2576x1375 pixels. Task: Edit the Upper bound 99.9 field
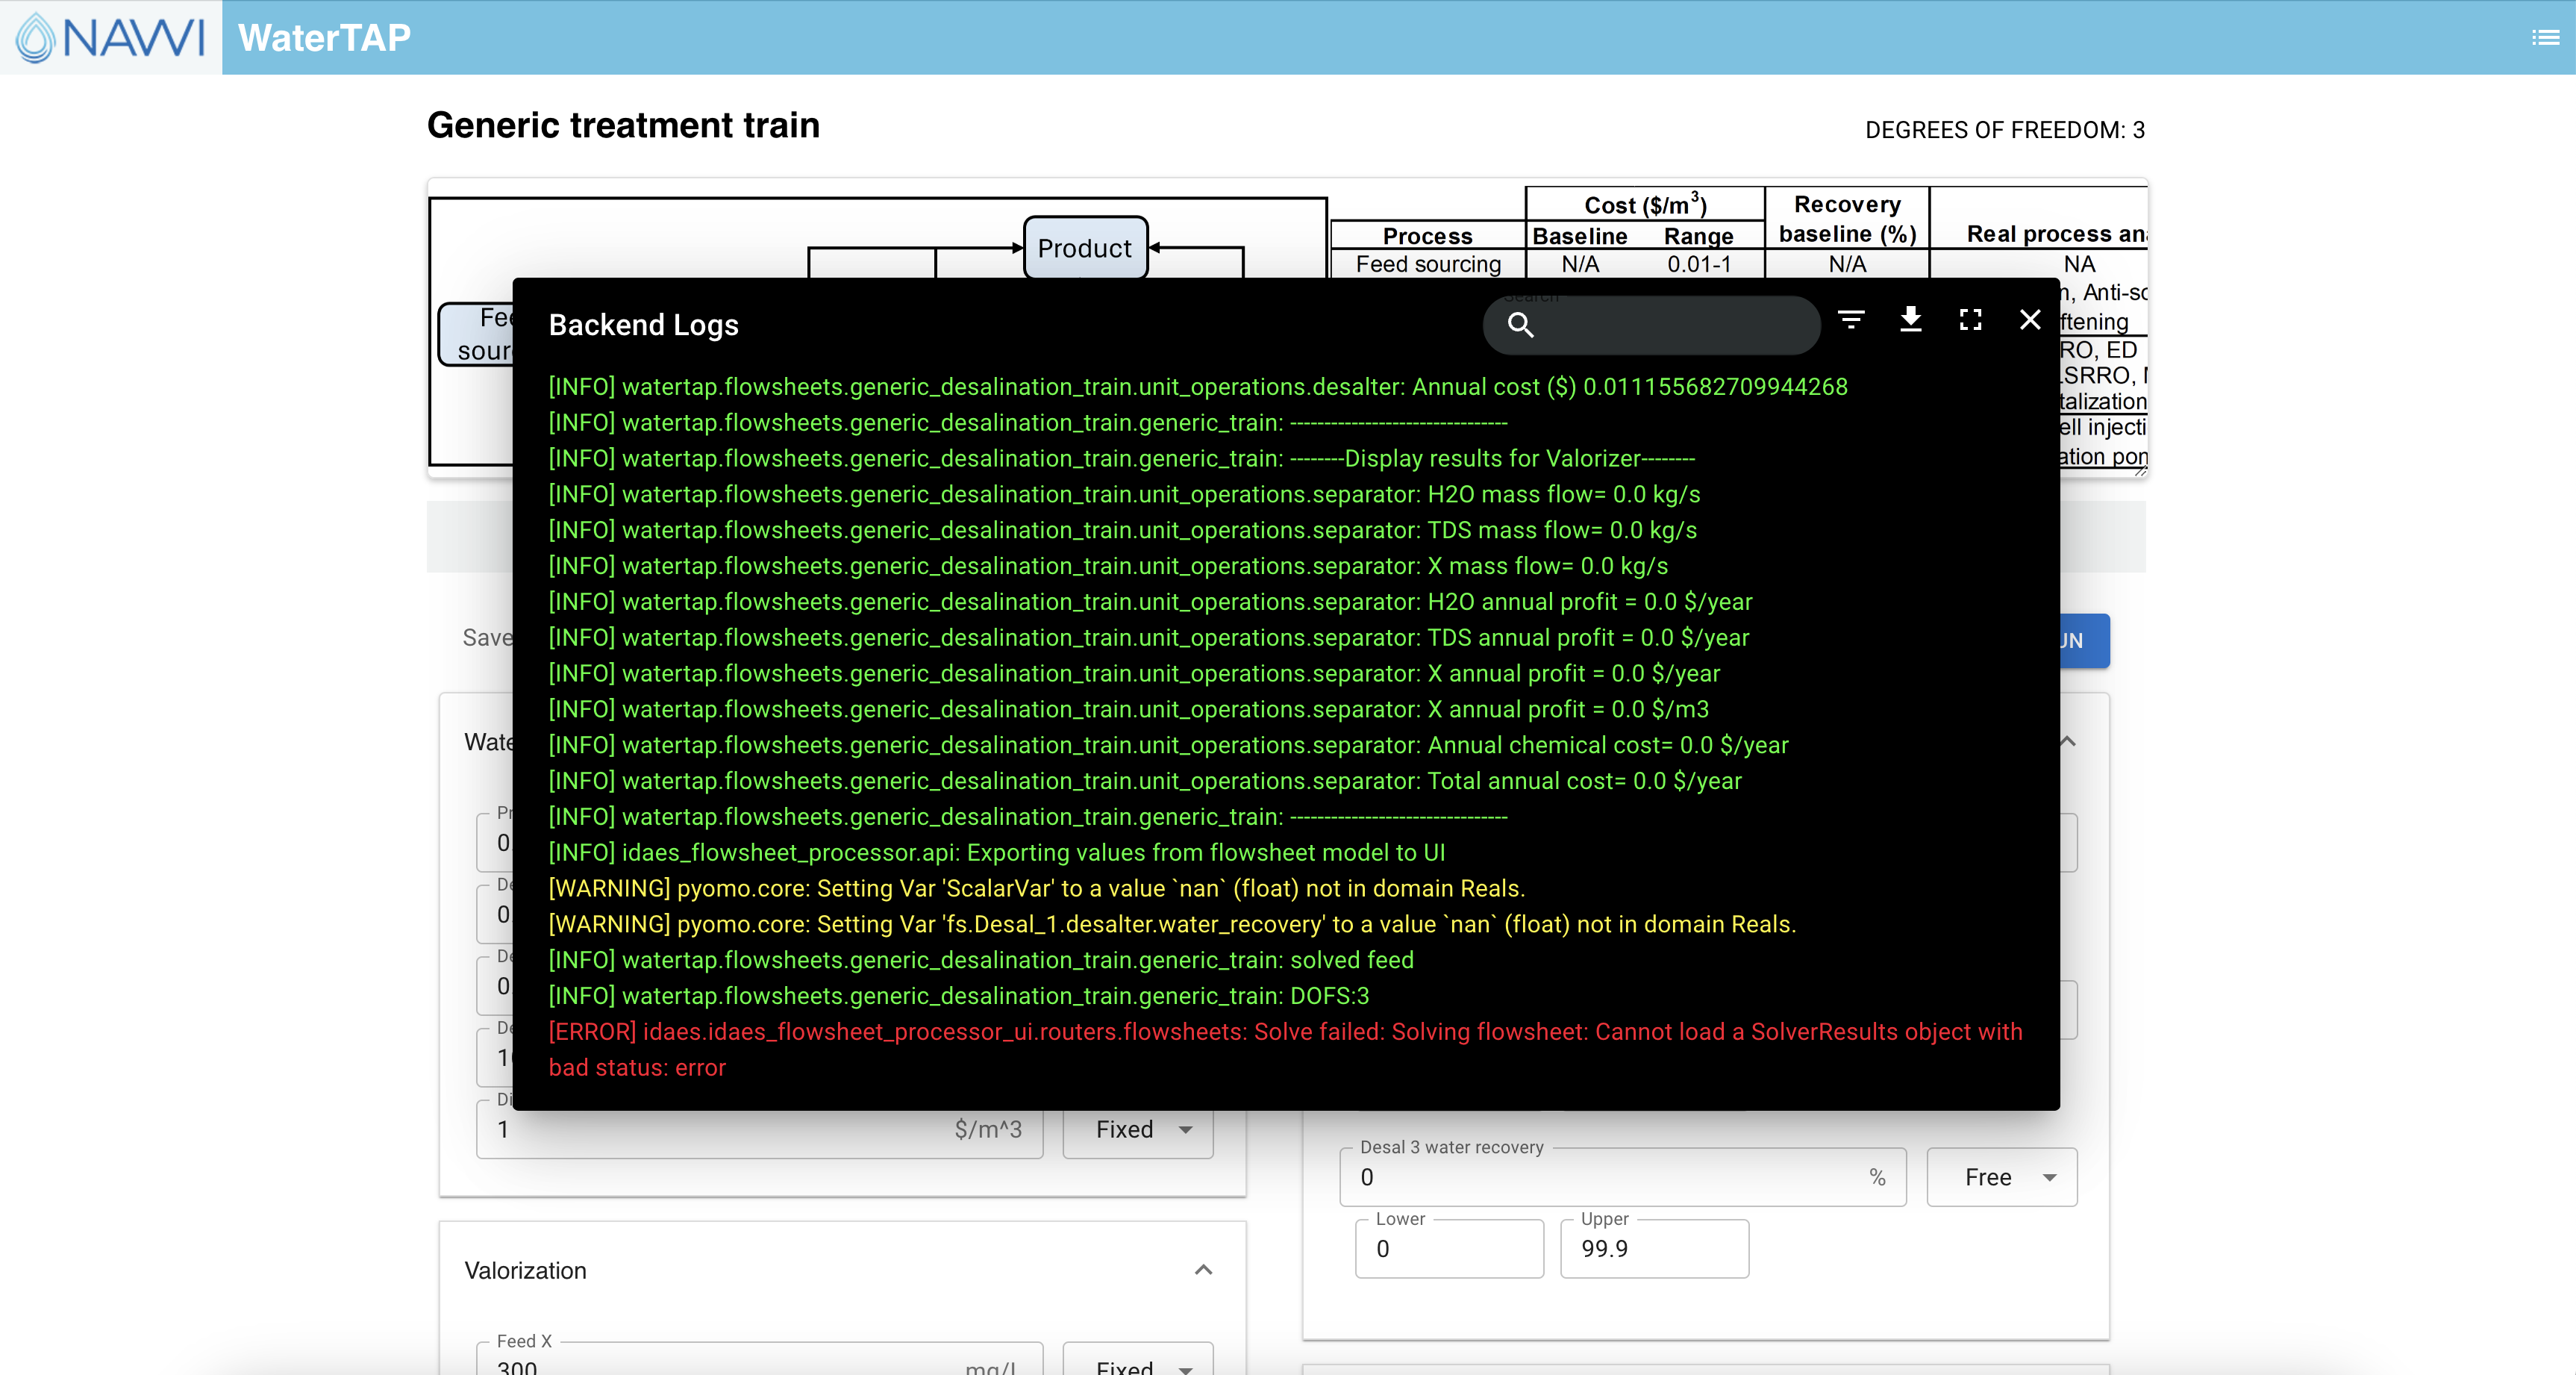pyautogui.click(x=1654, y=1248)
